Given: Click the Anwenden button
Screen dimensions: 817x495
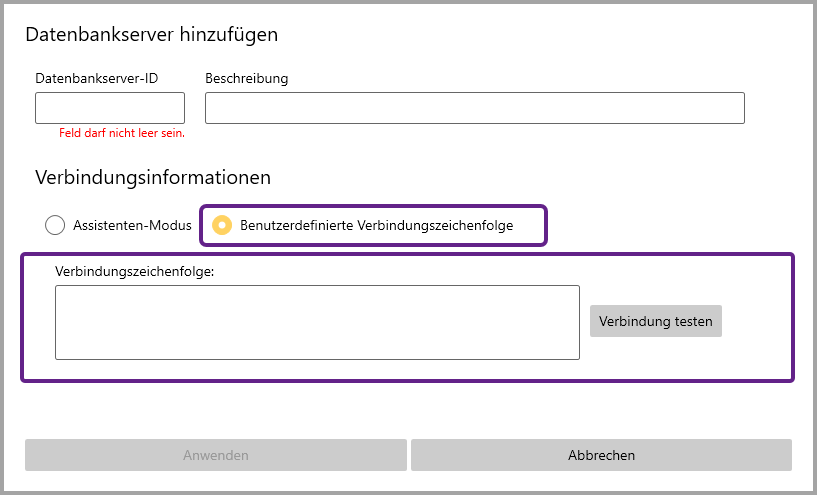Looking at the screenshot, I should coord(216,455).
